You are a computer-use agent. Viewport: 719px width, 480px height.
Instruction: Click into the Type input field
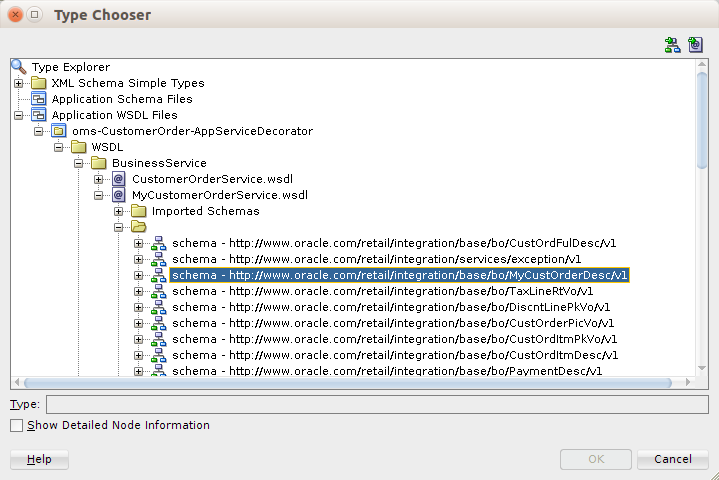[x=377, y=404]
